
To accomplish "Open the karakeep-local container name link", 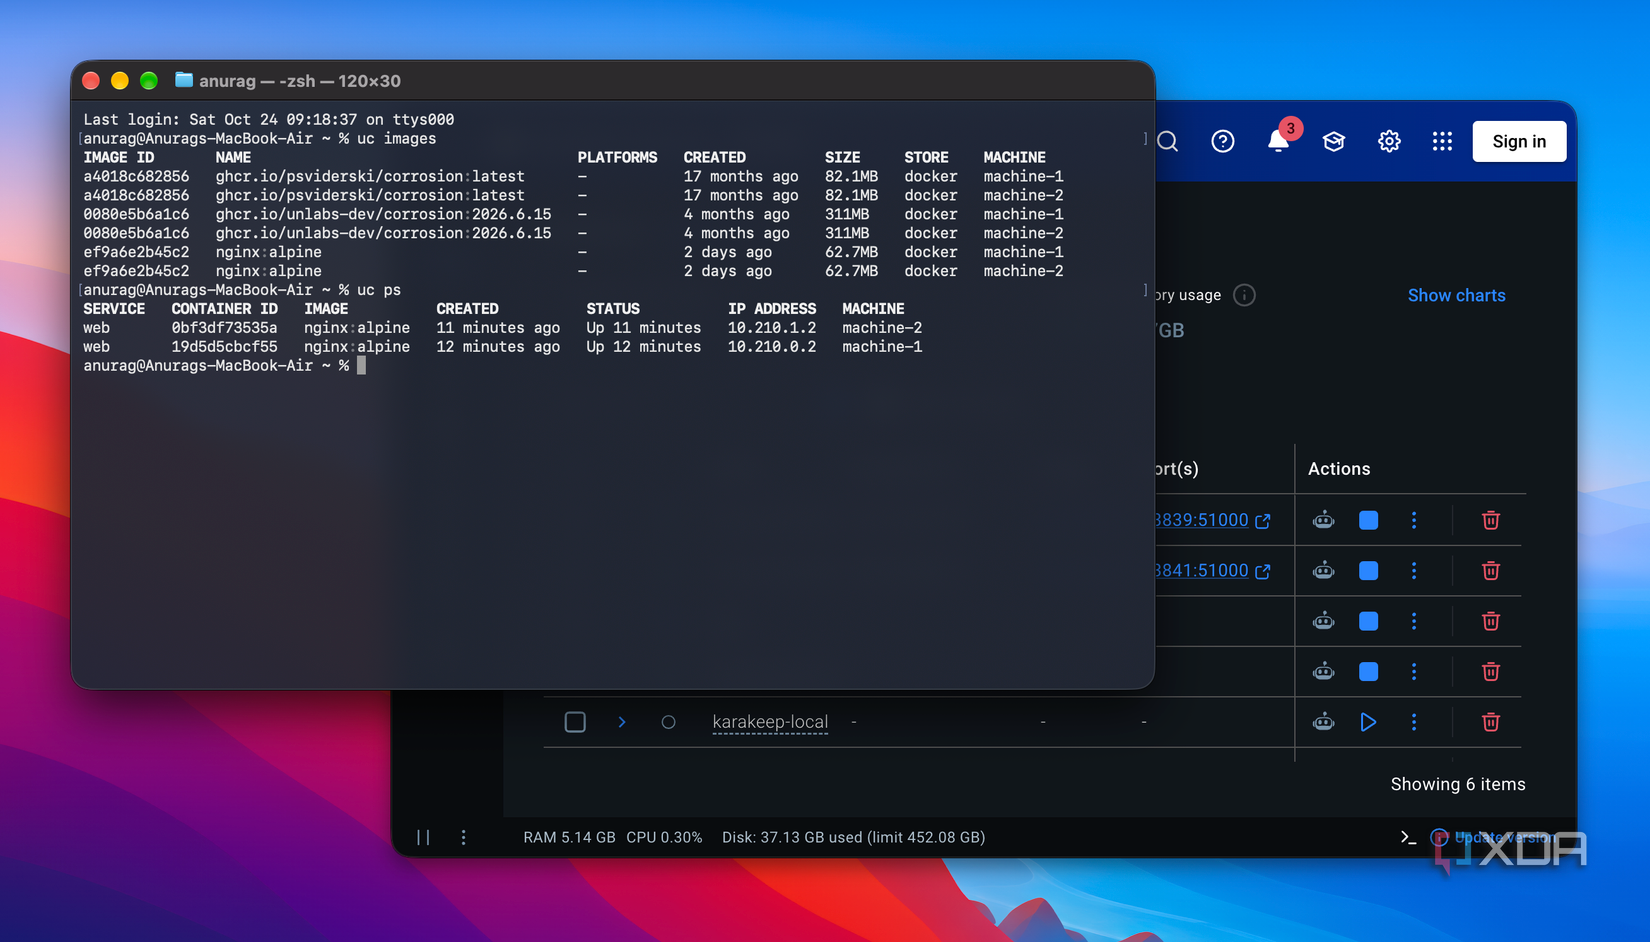I will (770, 722).
